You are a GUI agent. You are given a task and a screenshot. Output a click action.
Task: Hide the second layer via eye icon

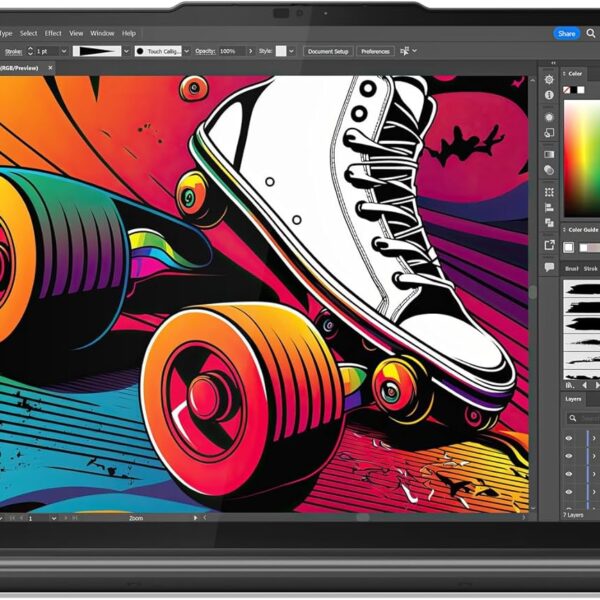coord(569,456)
